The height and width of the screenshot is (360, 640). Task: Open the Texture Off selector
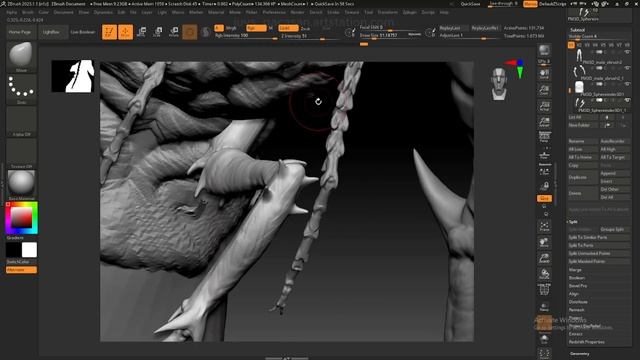[x=21, y=153]
